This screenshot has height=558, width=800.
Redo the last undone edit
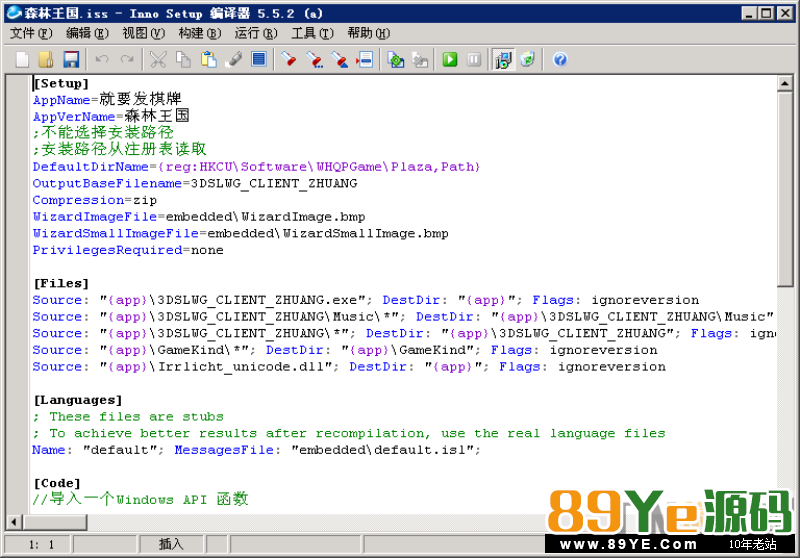127,60
